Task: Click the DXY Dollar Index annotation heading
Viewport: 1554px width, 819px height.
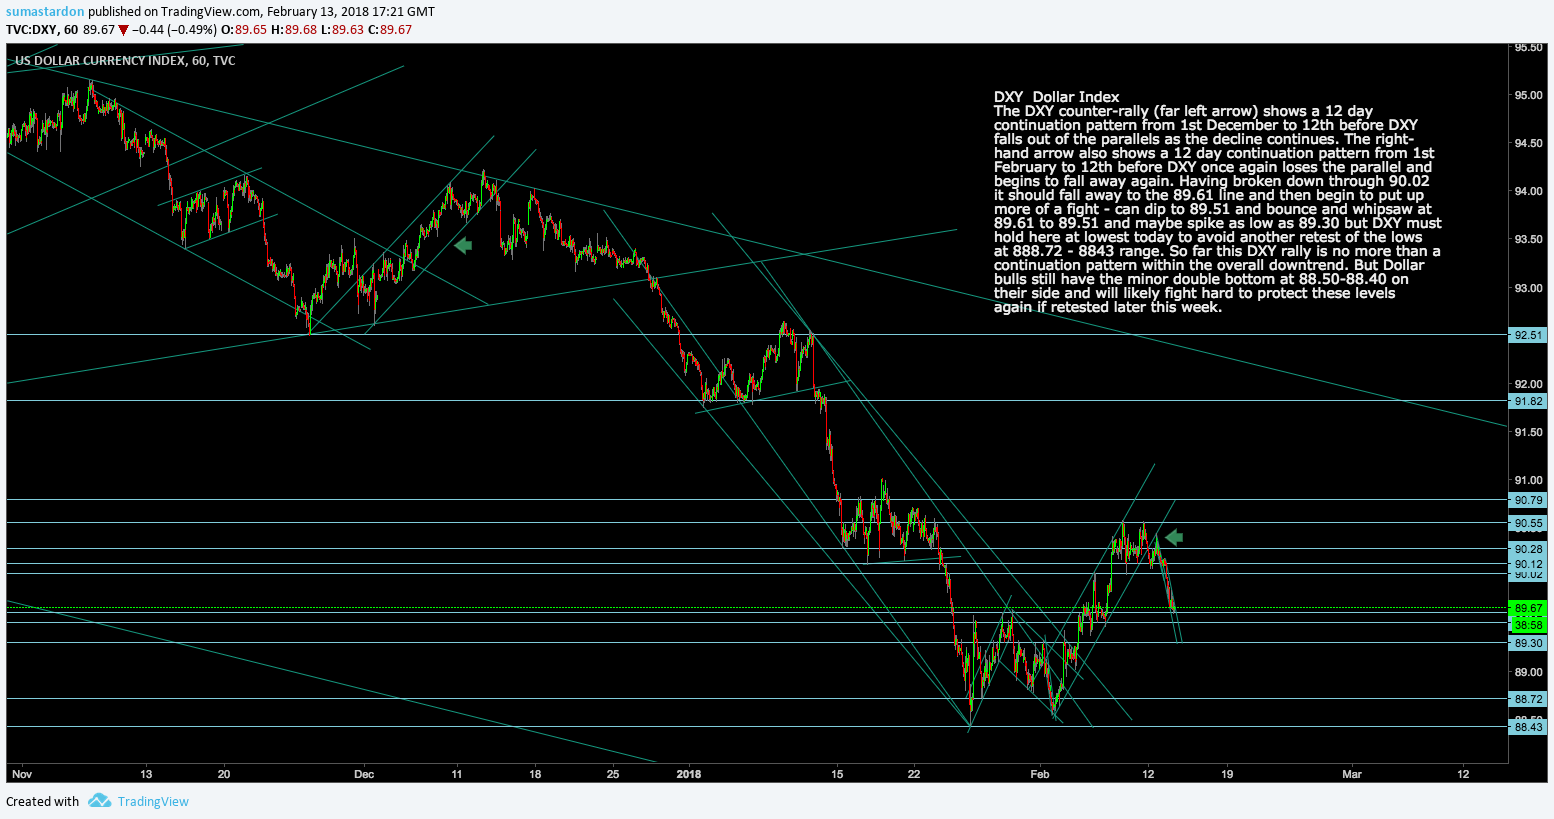Action: coord(1057,97)
